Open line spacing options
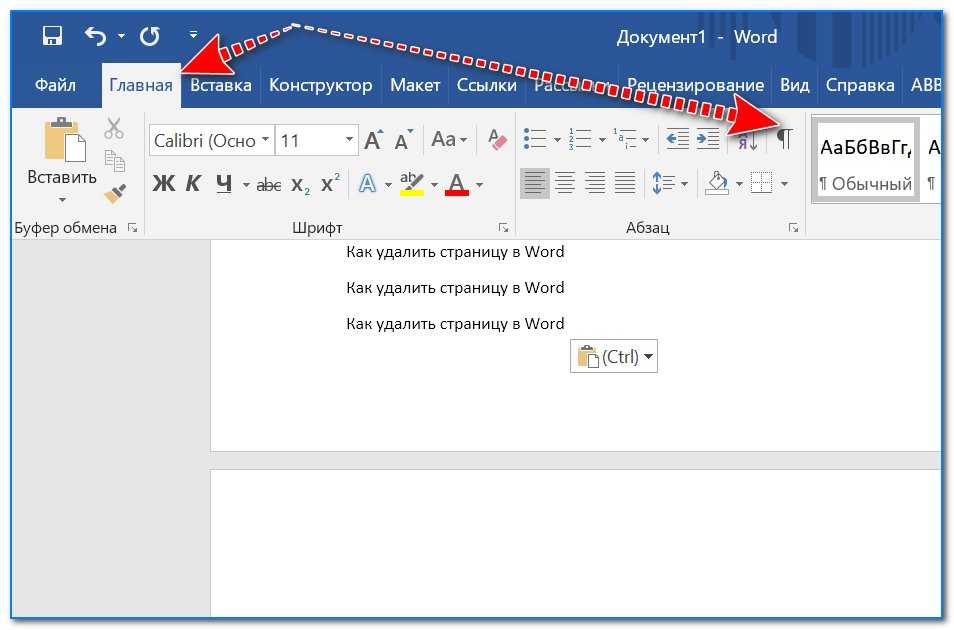 click(x=669, y=183)
